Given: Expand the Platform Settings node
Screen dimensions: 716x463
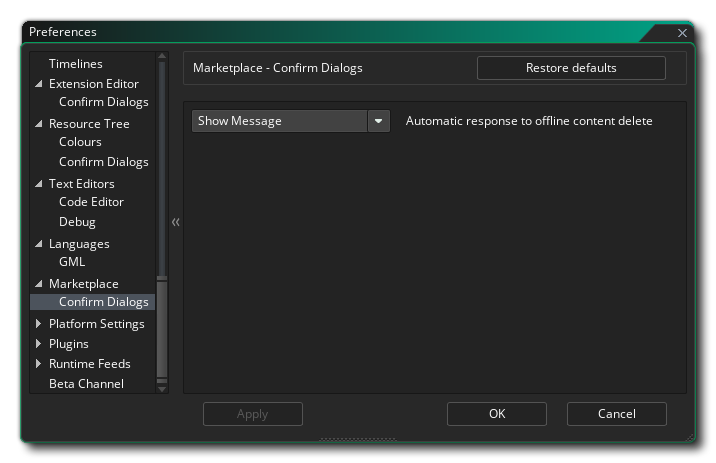Looking at the screenshot, I should pyautogui.click(x=38, y=324).
